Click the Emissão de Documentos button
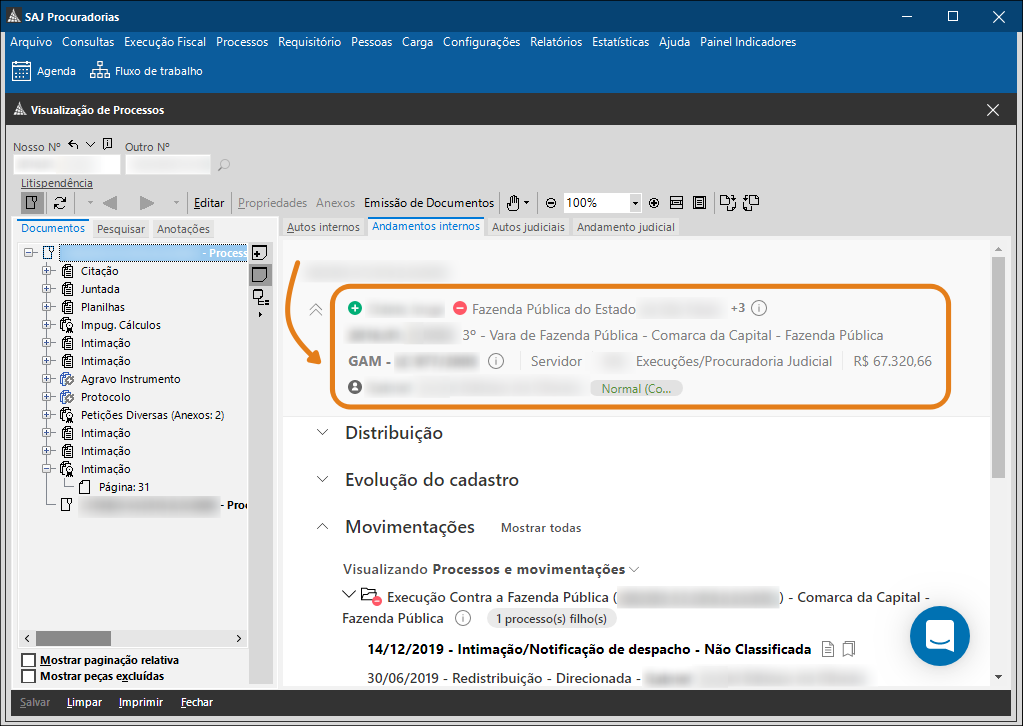The height and width of the screenshot is (726, 1023). click(x=429, y=203)
